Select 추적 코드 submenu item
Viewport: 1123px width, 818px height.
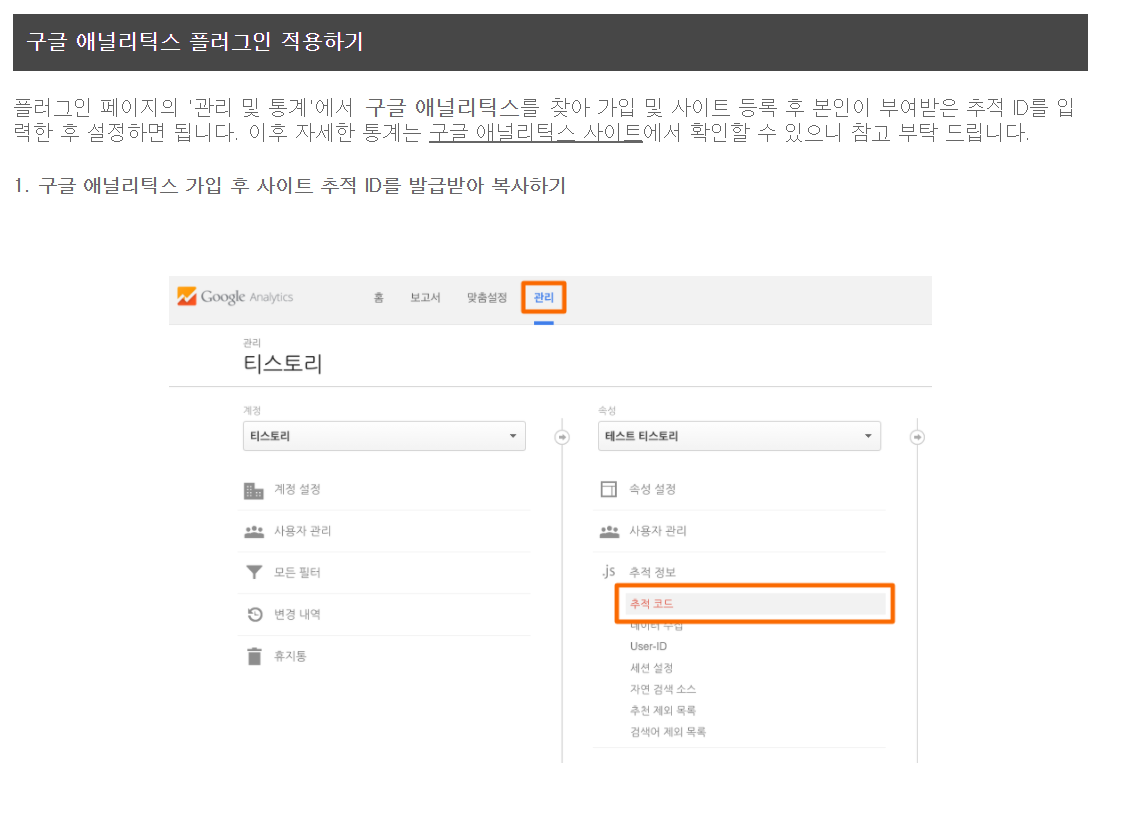(x=755, y=604)
